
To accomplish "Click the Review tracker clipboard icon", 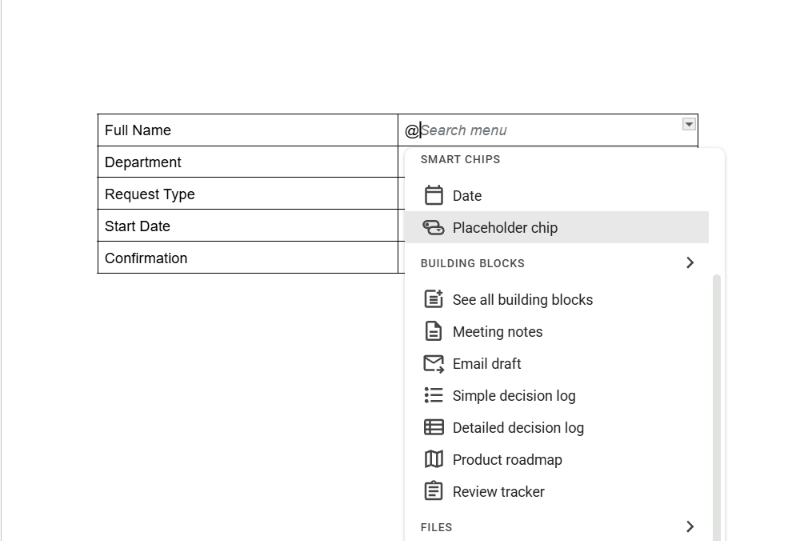I will pos(433,491).
